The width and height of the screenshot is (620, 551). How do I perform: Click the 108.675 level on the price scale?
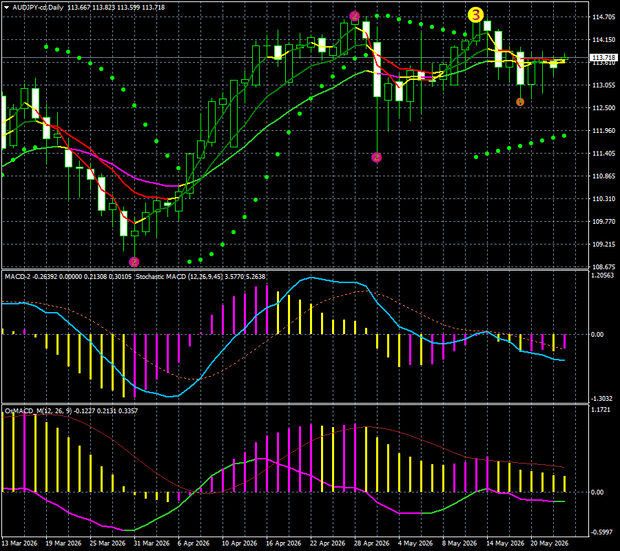tap(603, 267)
